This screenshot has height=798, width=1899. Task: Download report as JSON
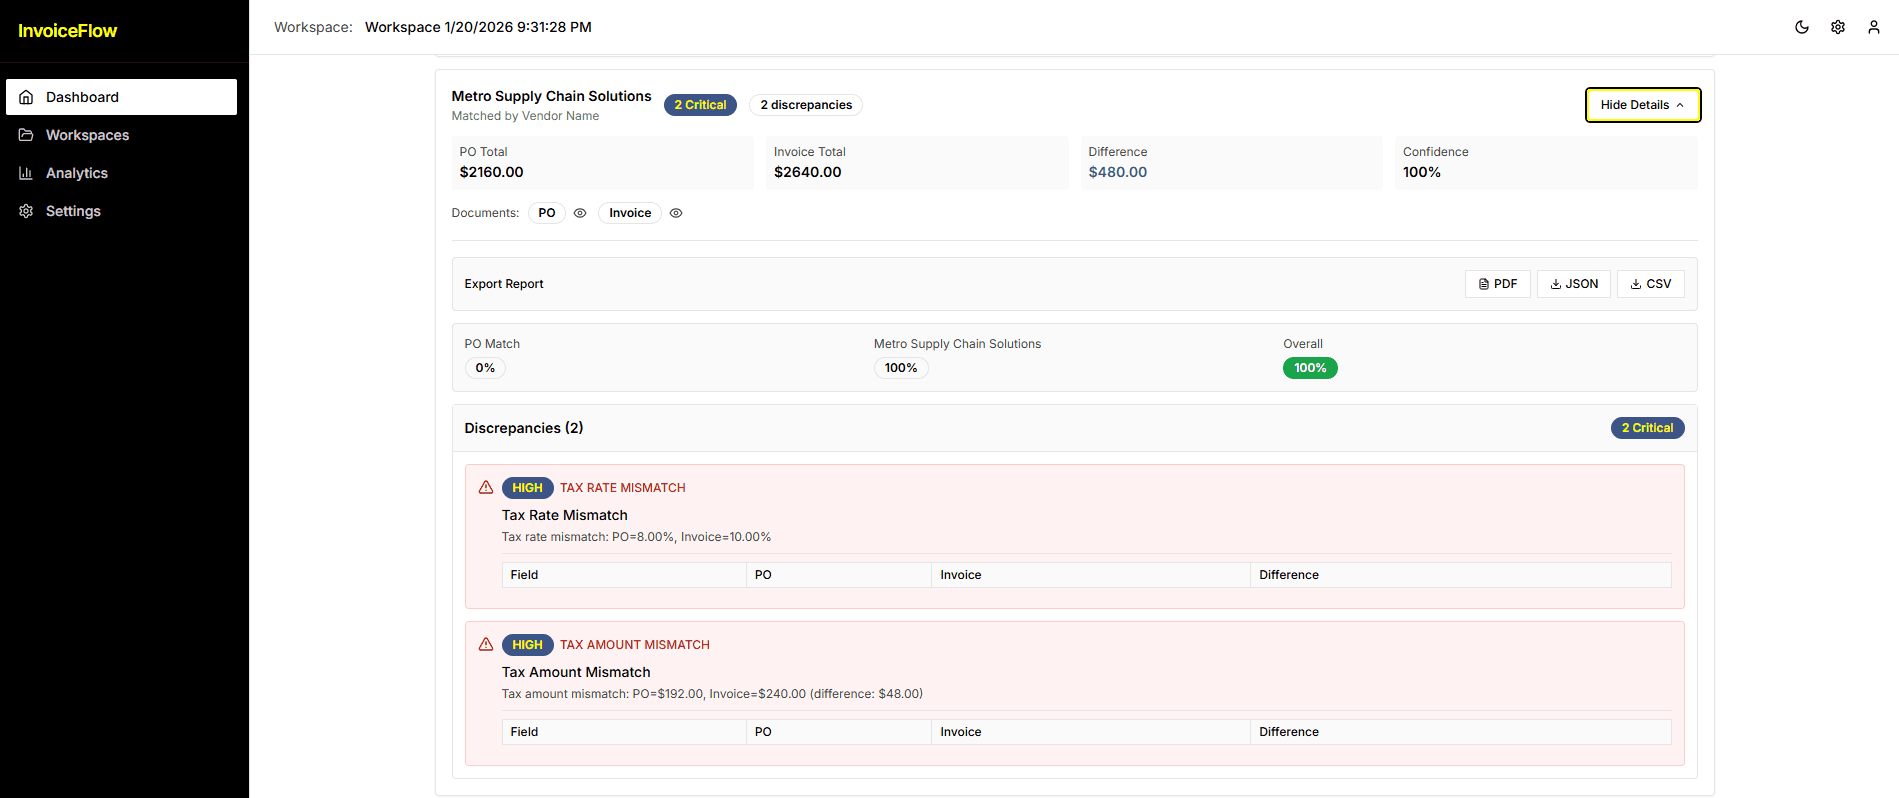(x=1573, y=284)
